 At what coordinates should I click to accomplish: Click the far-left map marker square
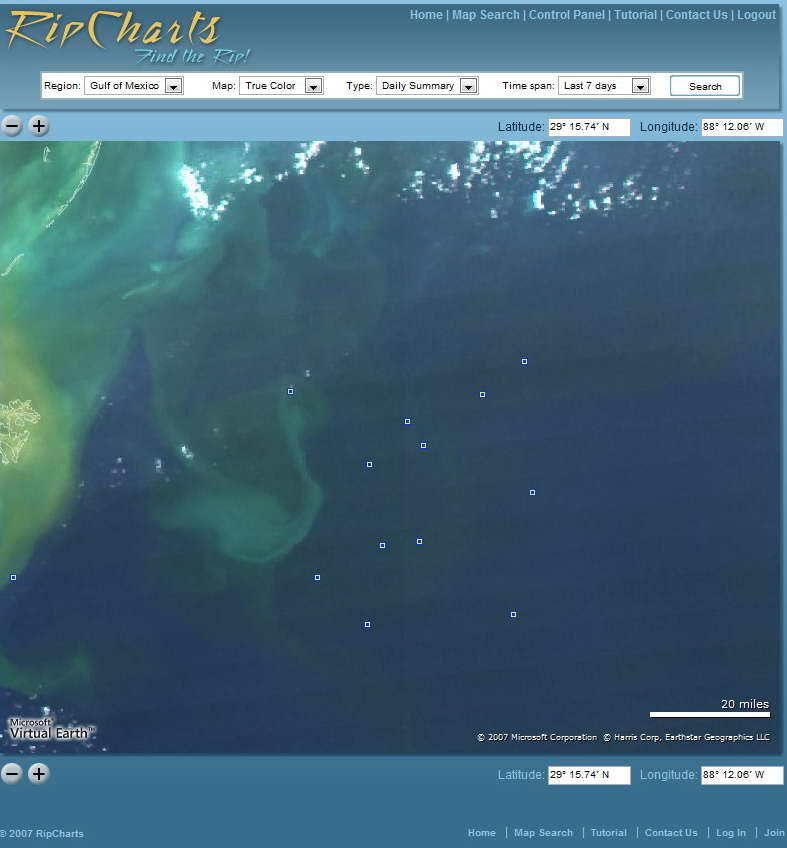(13, 577)
